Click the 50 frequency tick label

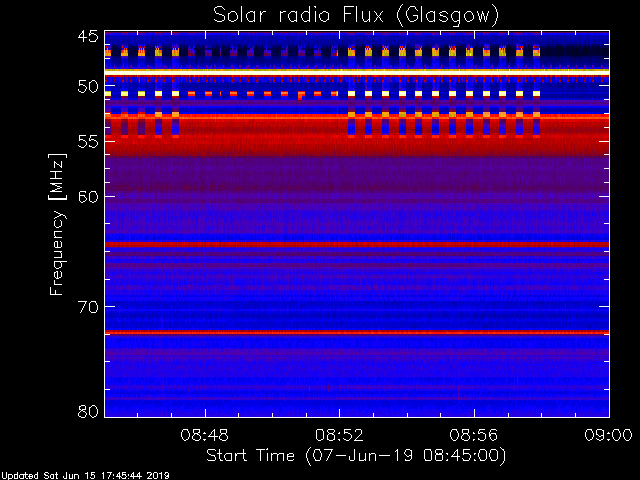point(88,87)
